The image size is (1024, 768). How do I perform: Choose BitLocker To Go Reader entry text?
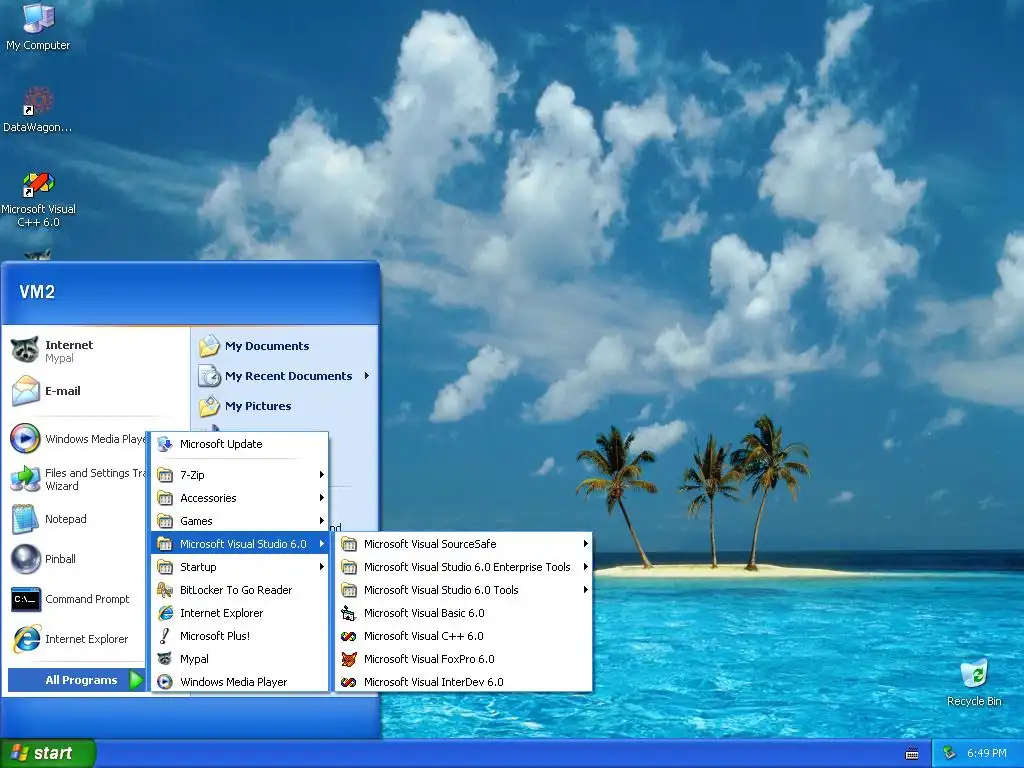(236, 590)
